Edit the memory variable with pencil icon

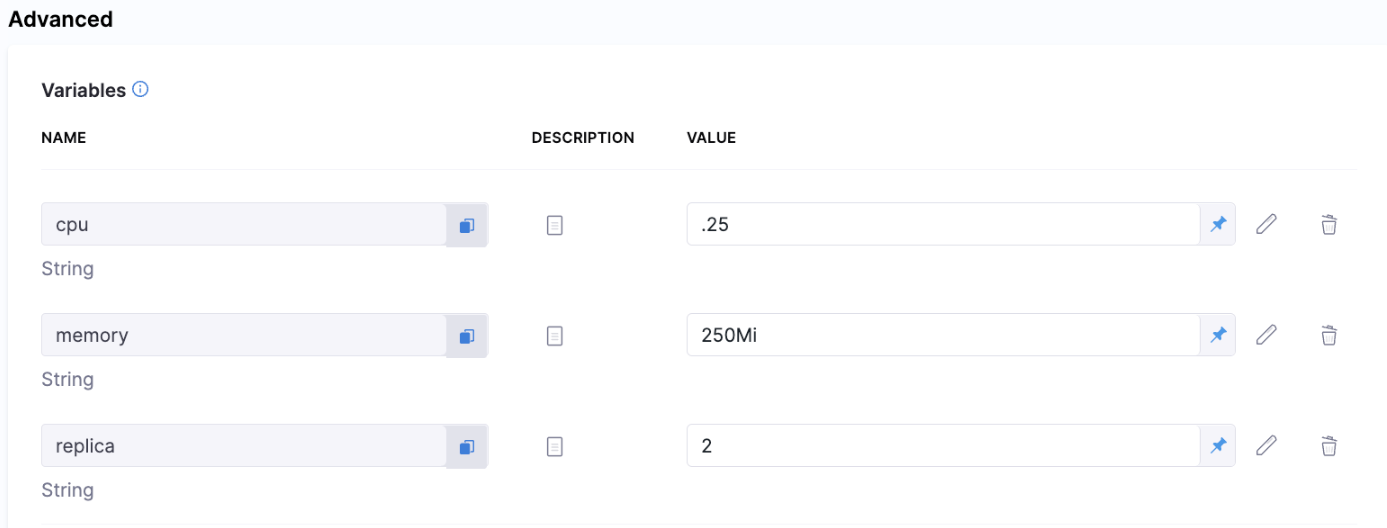1266,335
